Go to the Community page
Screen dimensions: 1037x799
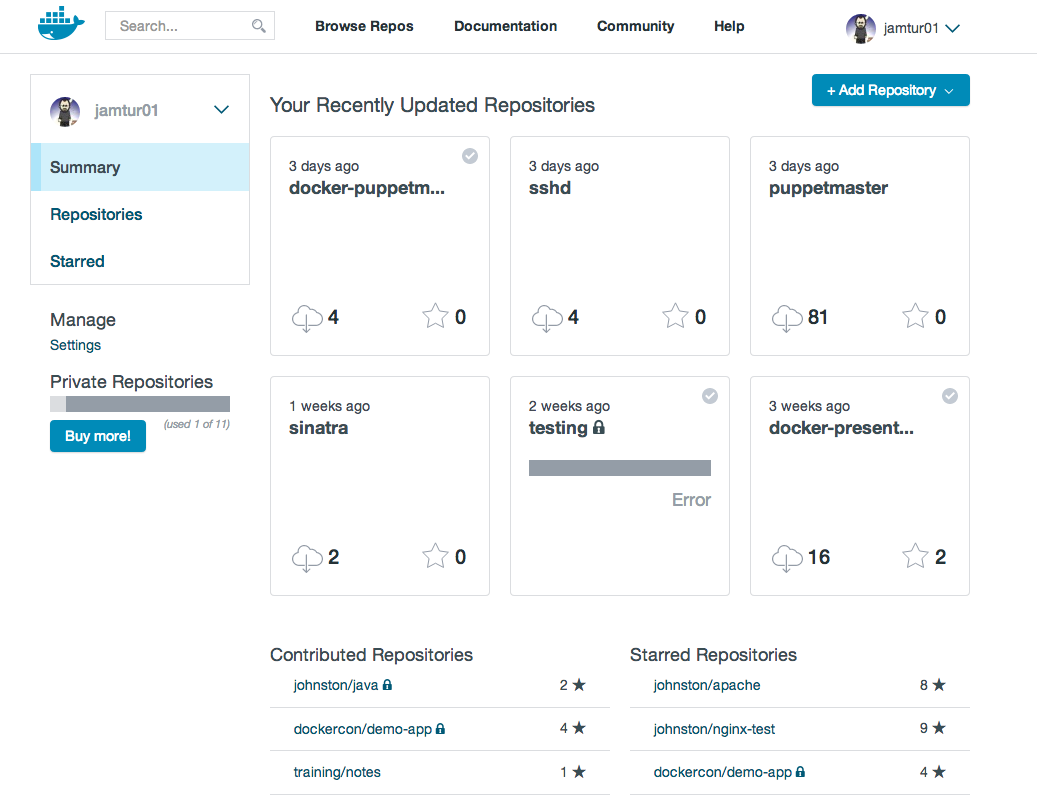[636, 26]
